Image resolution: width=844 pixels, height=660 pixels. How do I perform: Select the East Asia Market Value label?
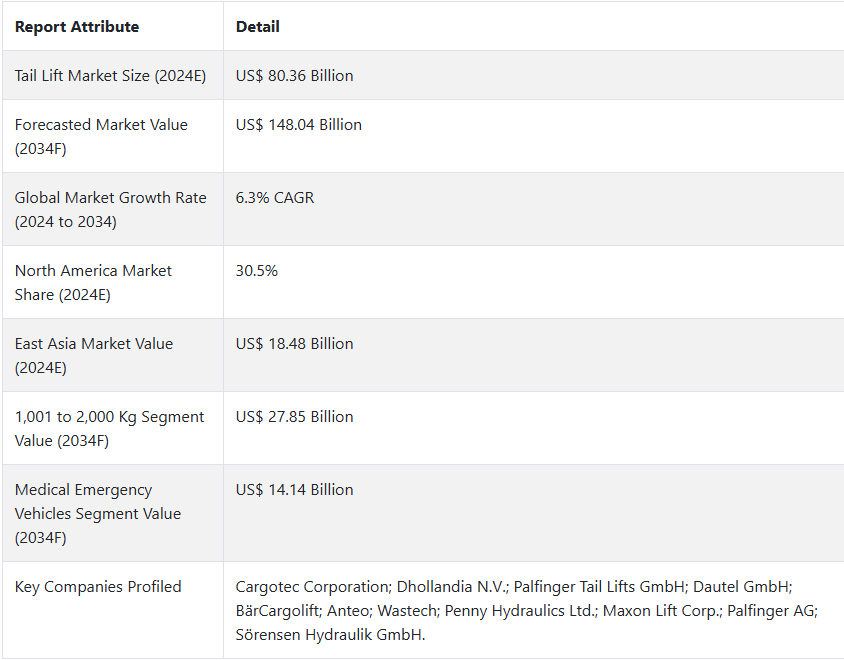click(x=94, y=355)
